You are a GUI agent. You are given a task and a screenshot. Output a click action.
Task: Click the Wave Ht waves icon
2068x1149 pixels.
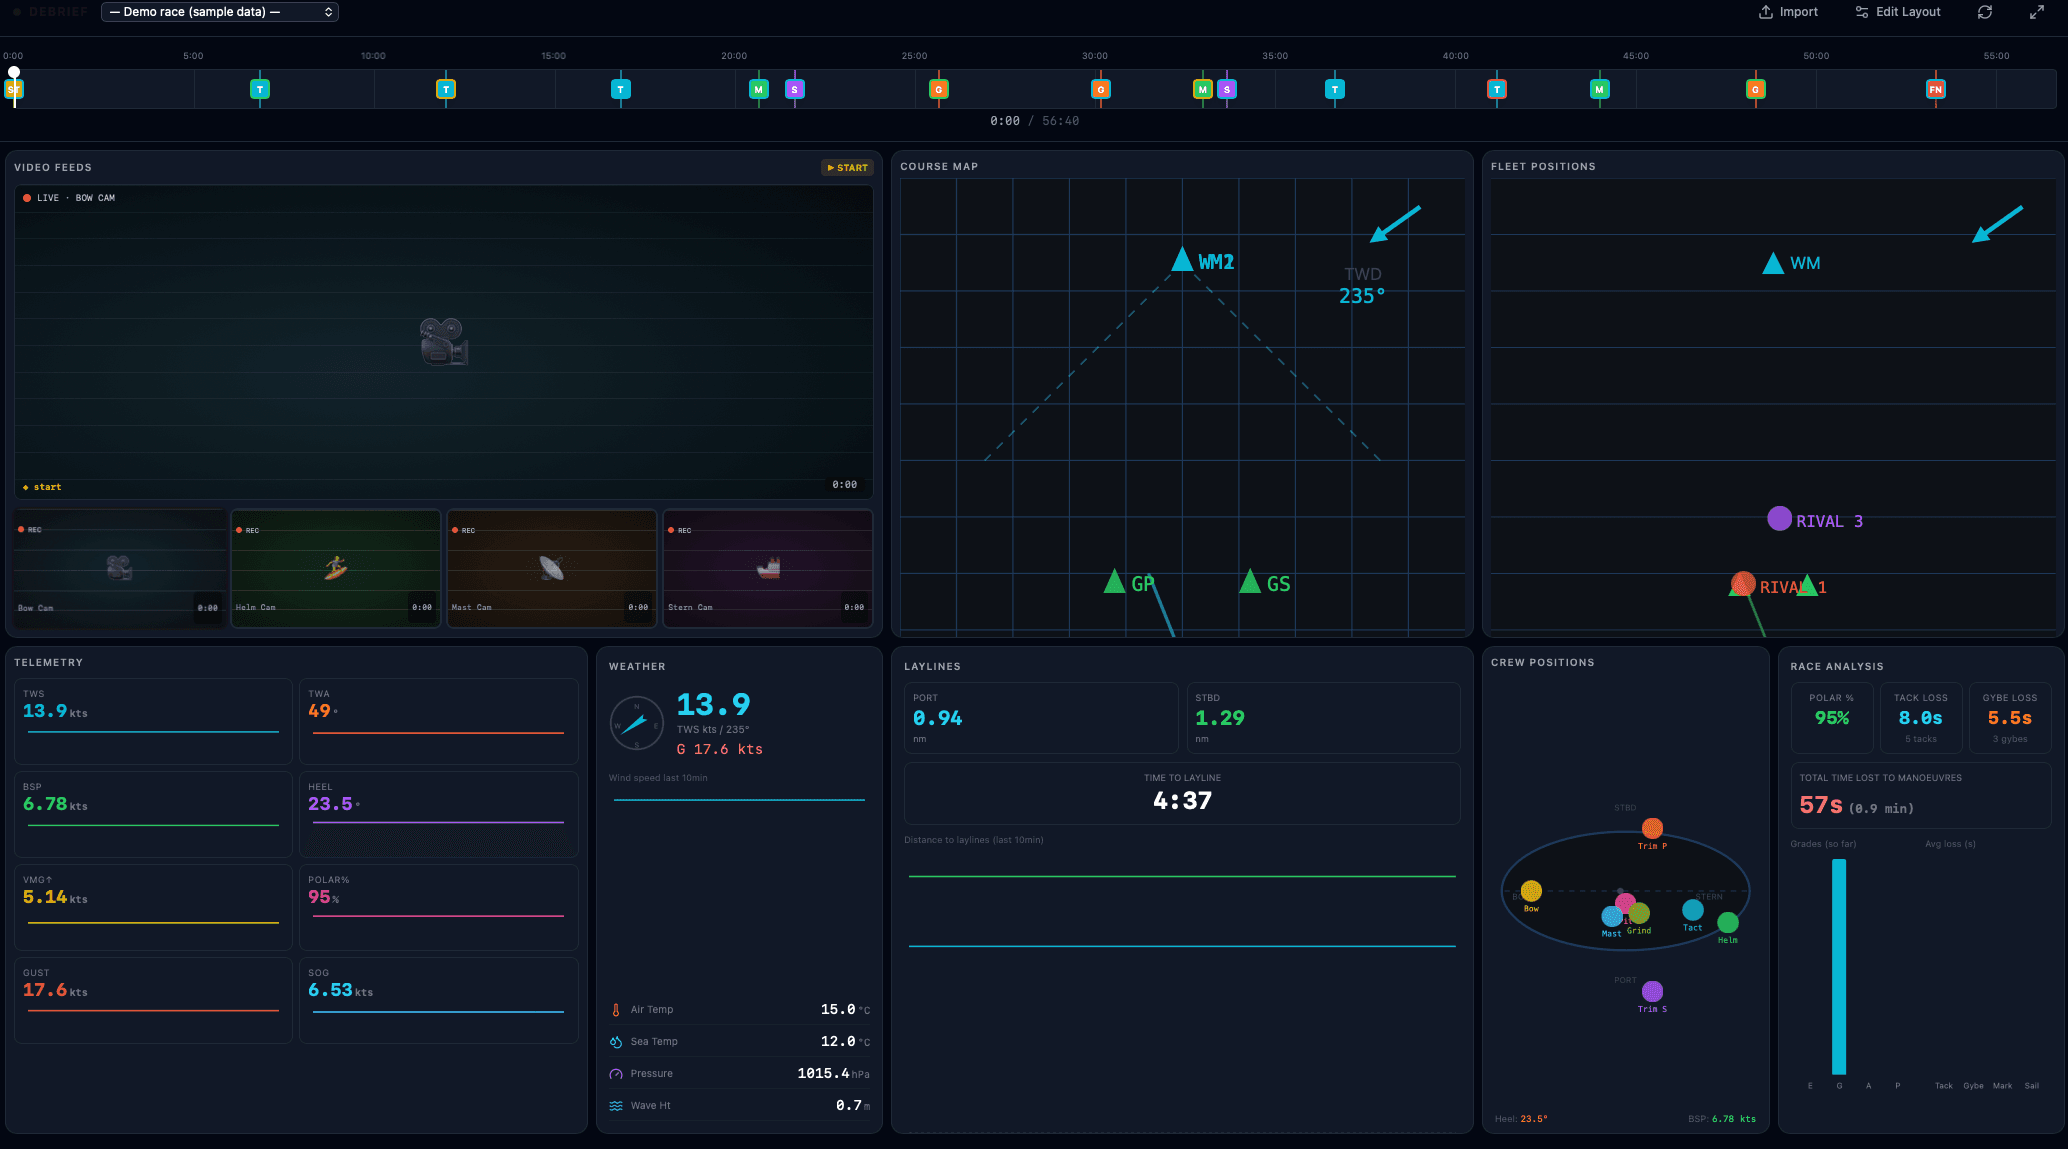click(x=615, y=1105)
